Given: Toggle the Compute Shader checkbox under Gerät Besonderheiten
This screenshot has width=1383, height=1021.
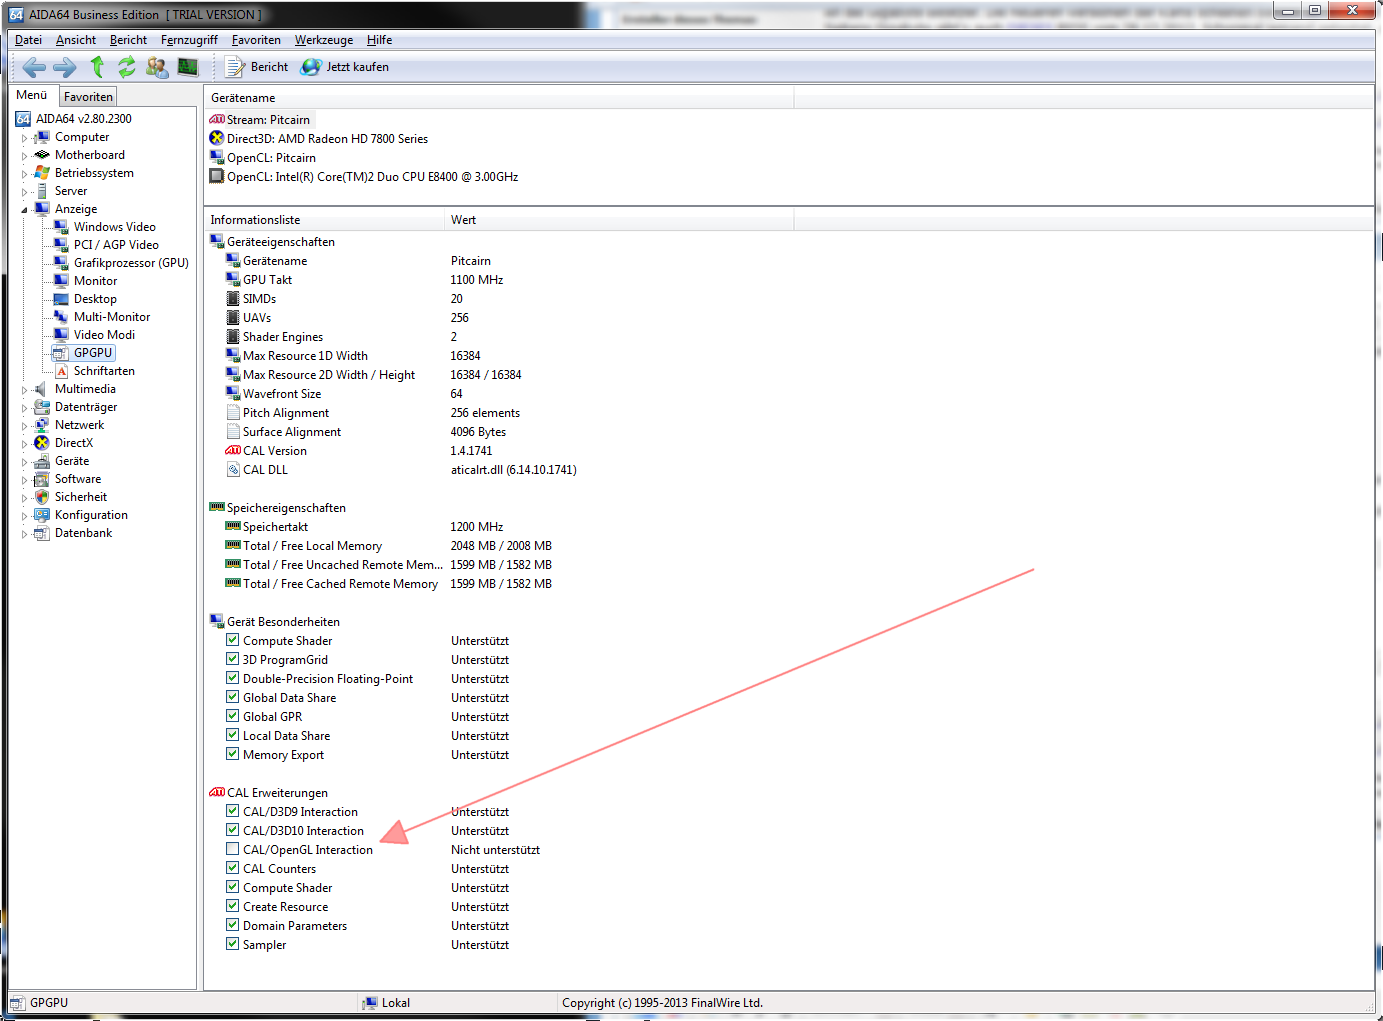Looking at the screenshot, I should 233,641.
